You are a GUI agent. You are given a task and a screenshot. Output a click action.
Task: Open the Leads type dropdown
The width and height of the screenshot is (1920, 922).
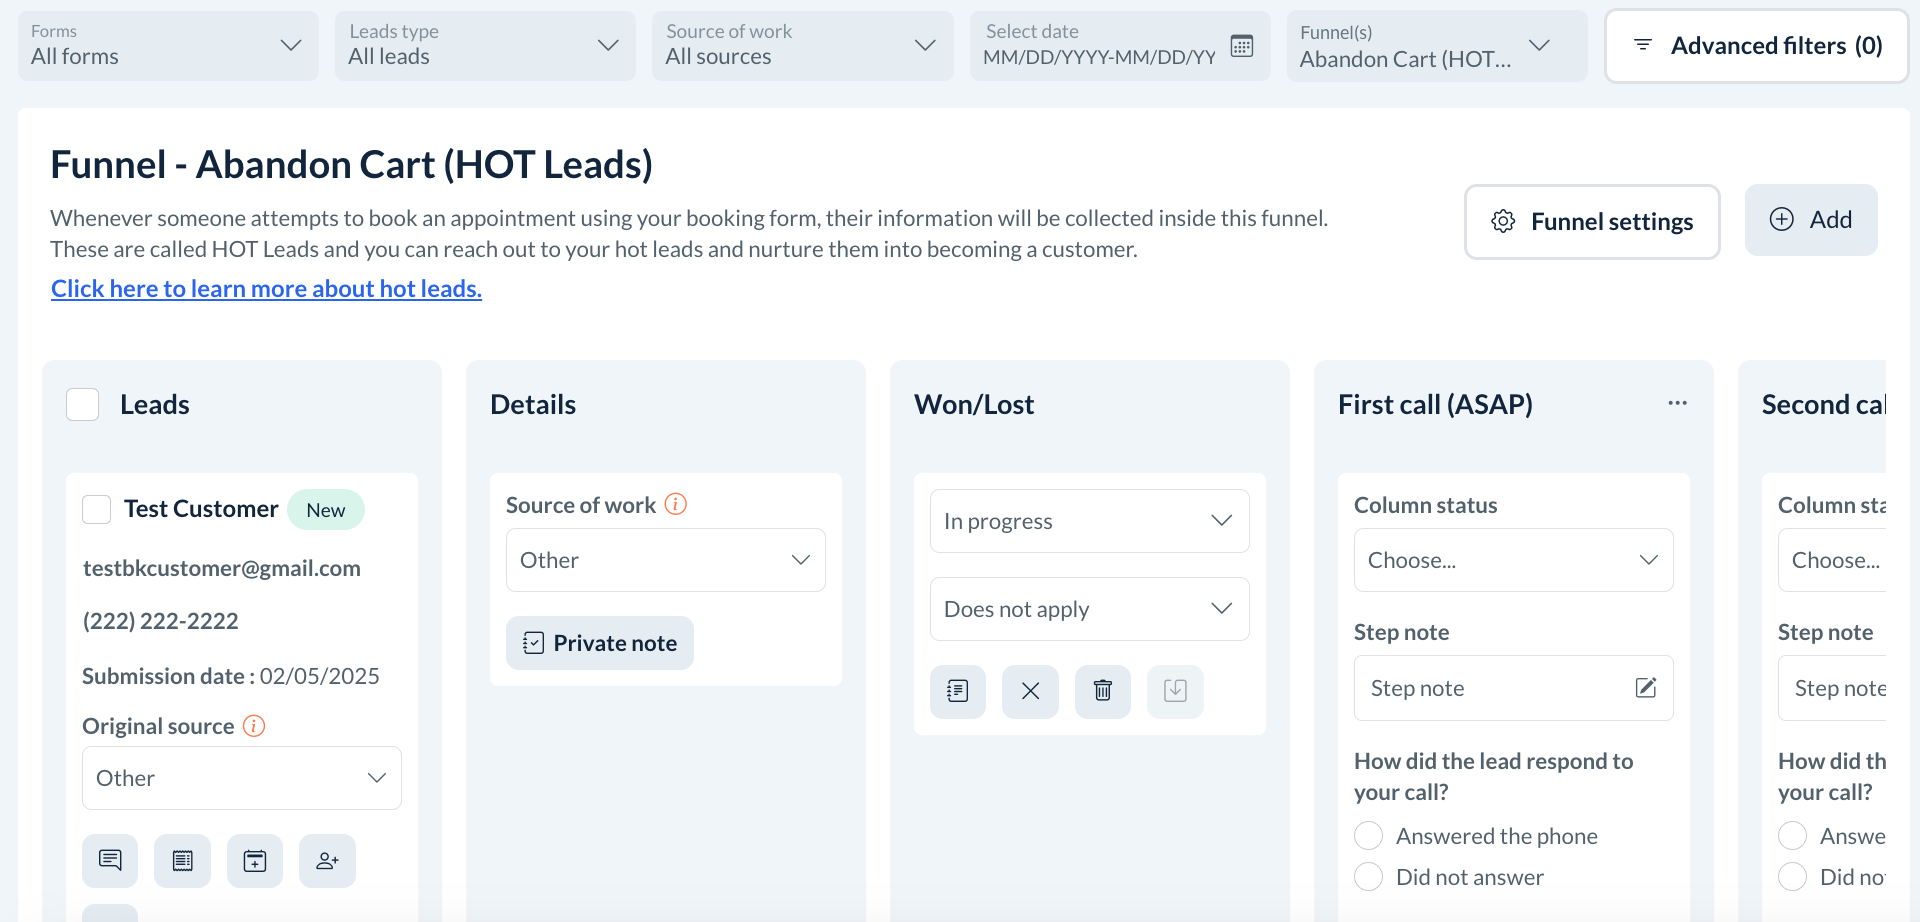pyautogui.click(x=485, y=46)
